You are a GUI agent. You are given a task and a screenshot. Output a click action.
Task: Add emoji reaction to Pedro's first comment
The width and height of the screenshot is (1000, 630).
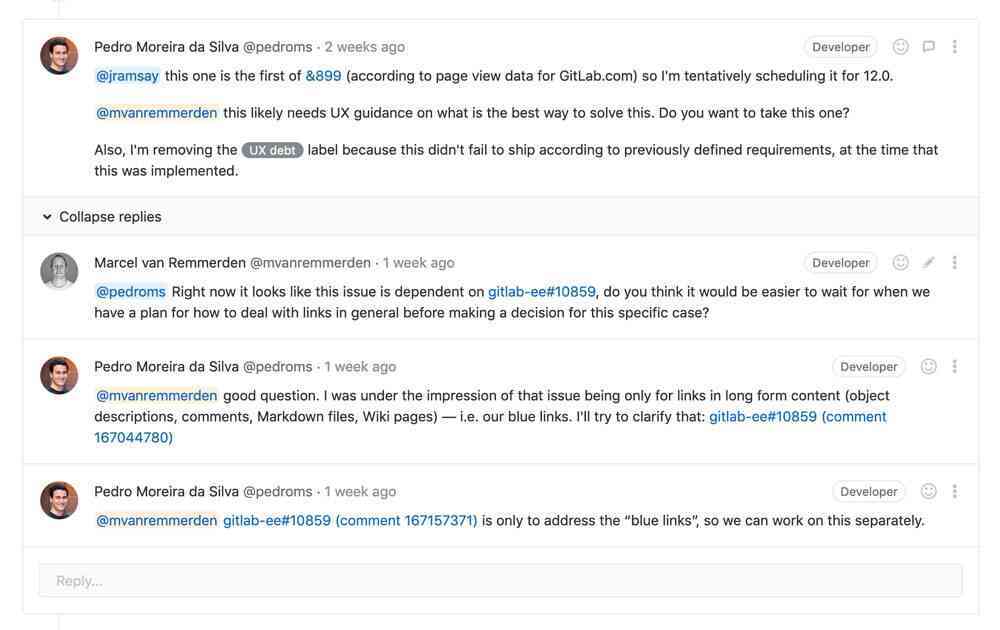[x=900, y=47]
